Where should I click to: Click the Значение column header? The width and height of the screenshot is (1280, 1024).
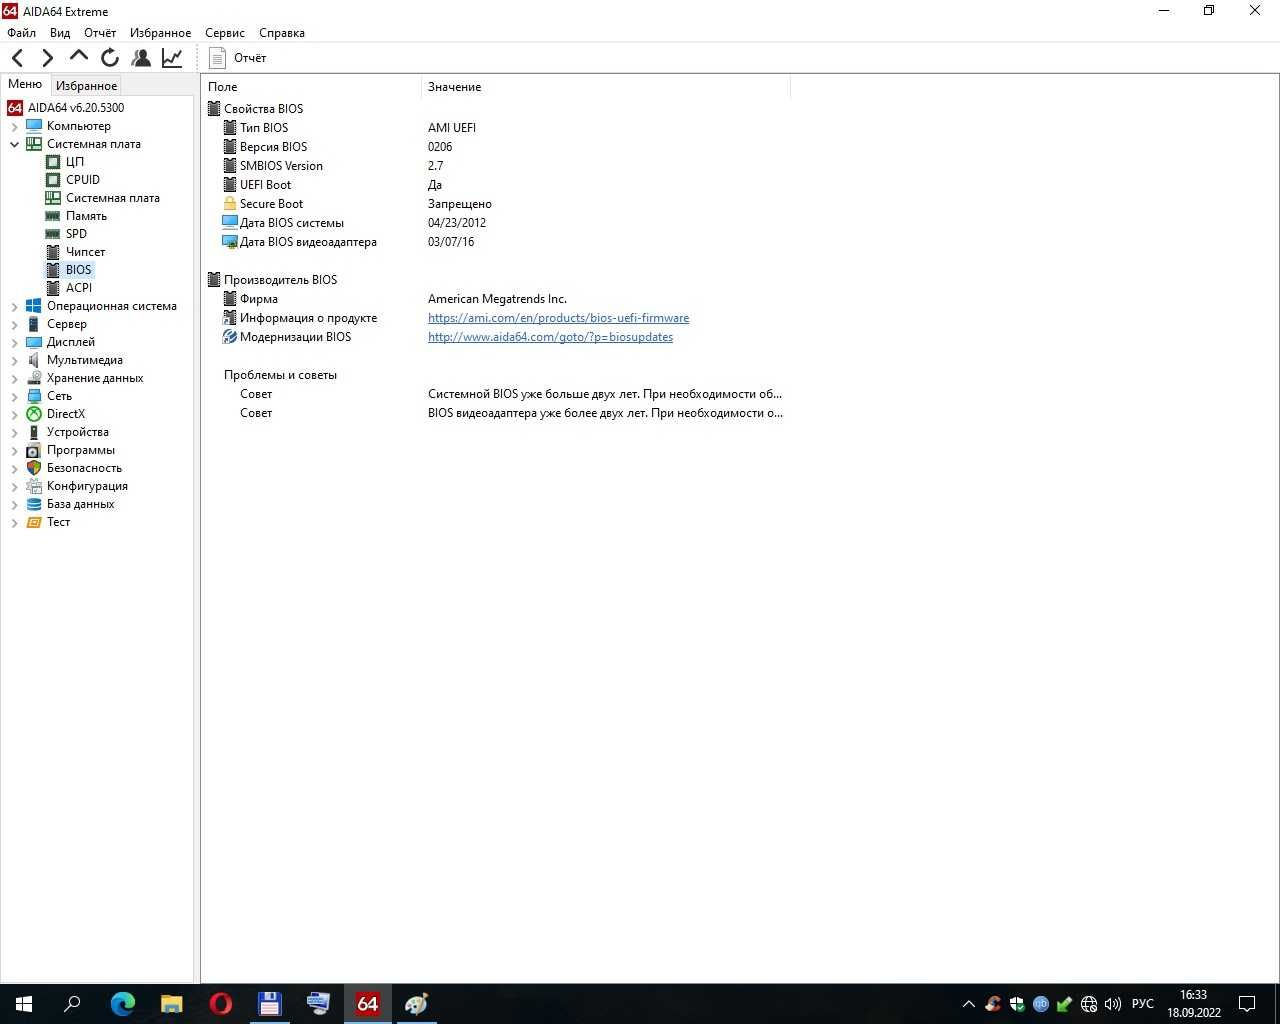[606, 87]
